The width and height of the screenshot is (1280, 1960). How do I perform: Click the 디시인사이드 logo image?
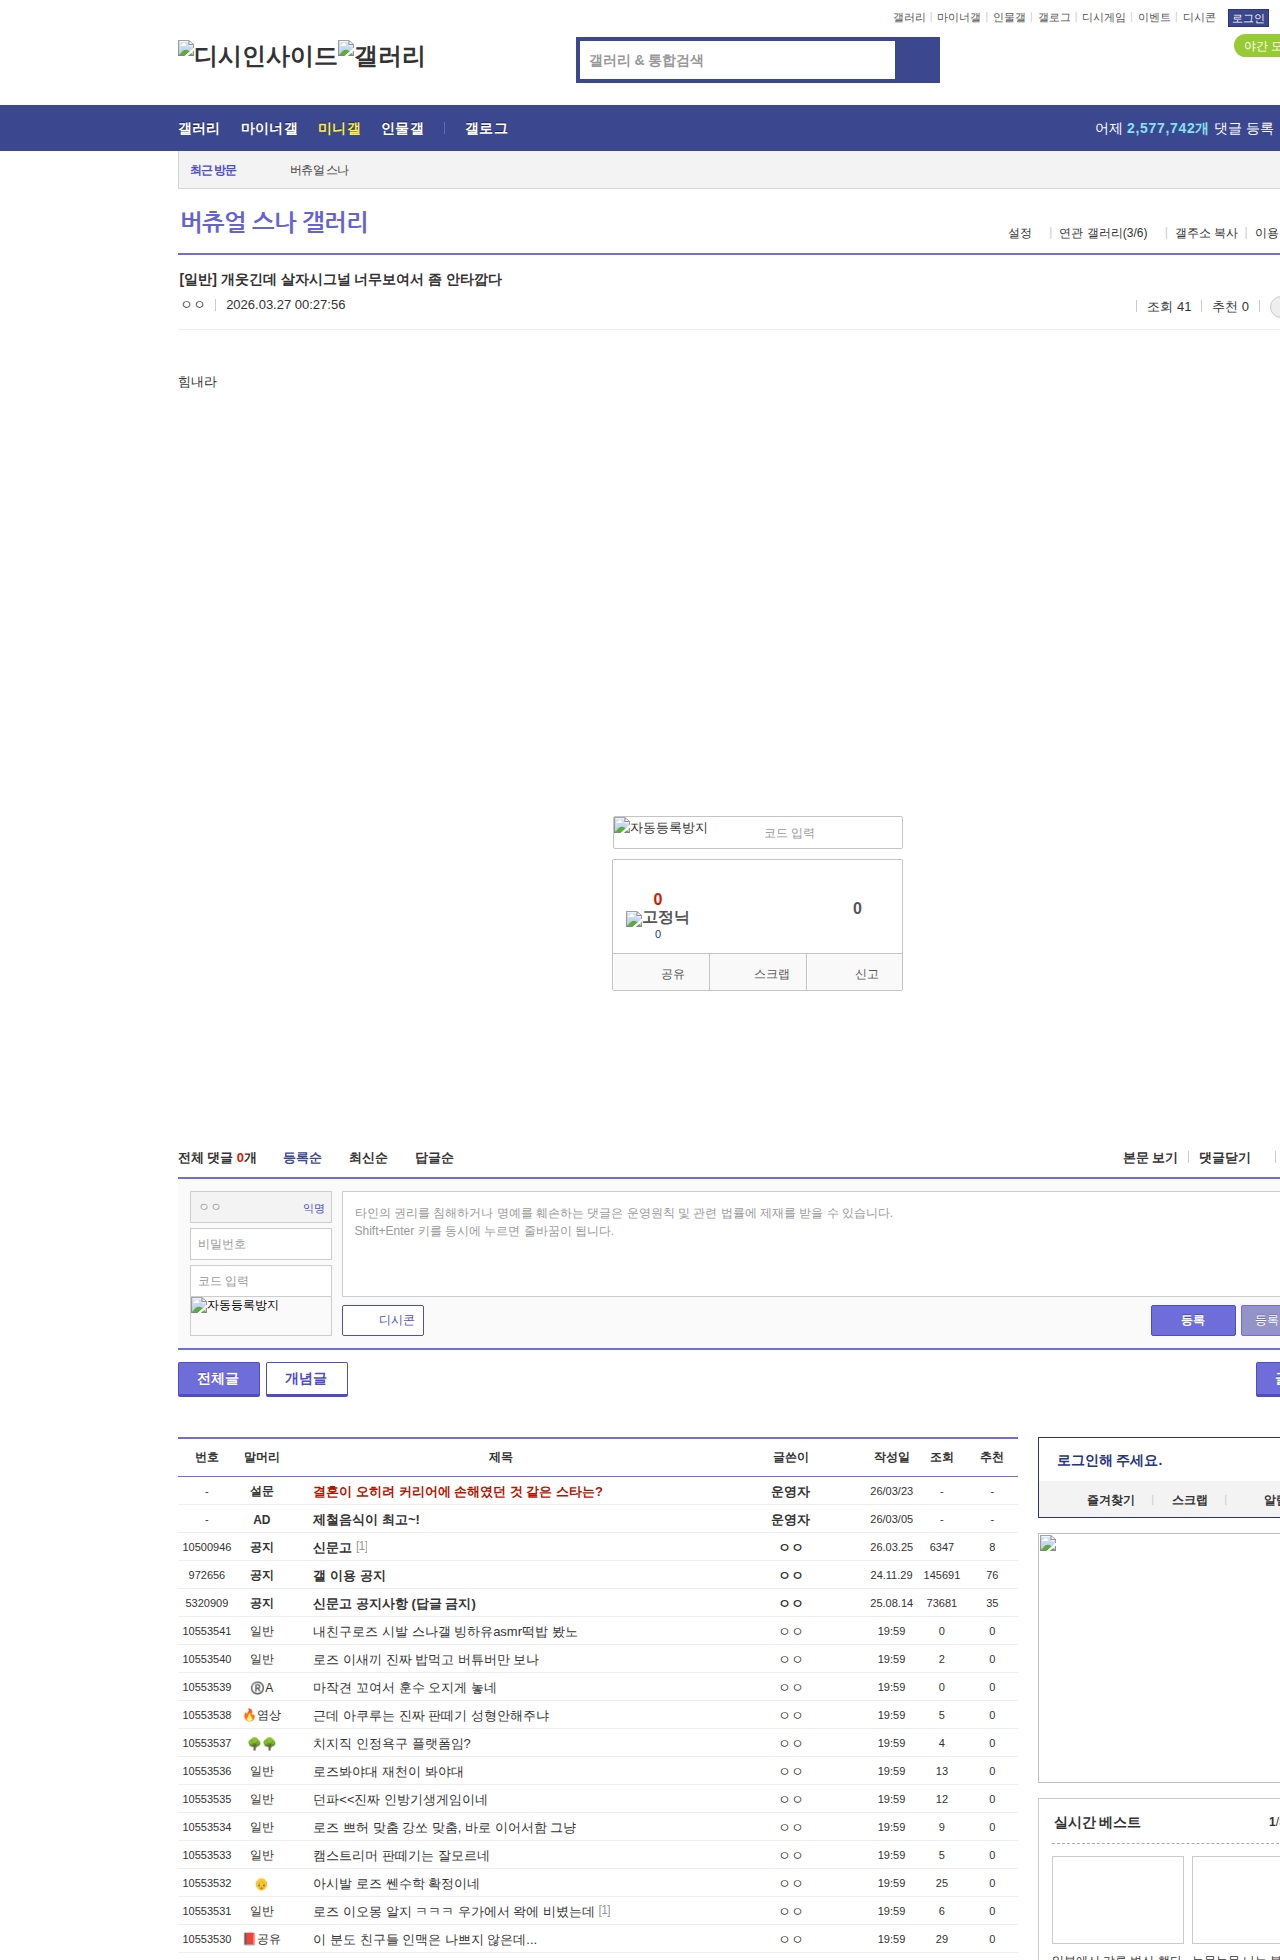tap(258, 56)
